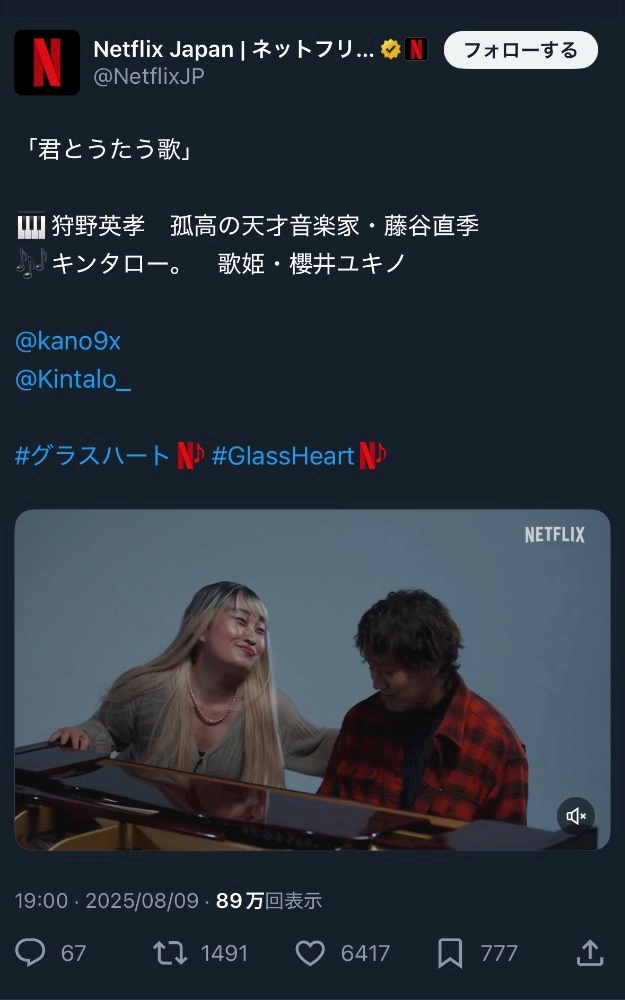The width and height of the screenshot is (625, 1000).
Task: Play the piano duet video thumbnail
Action: (312, 679)
